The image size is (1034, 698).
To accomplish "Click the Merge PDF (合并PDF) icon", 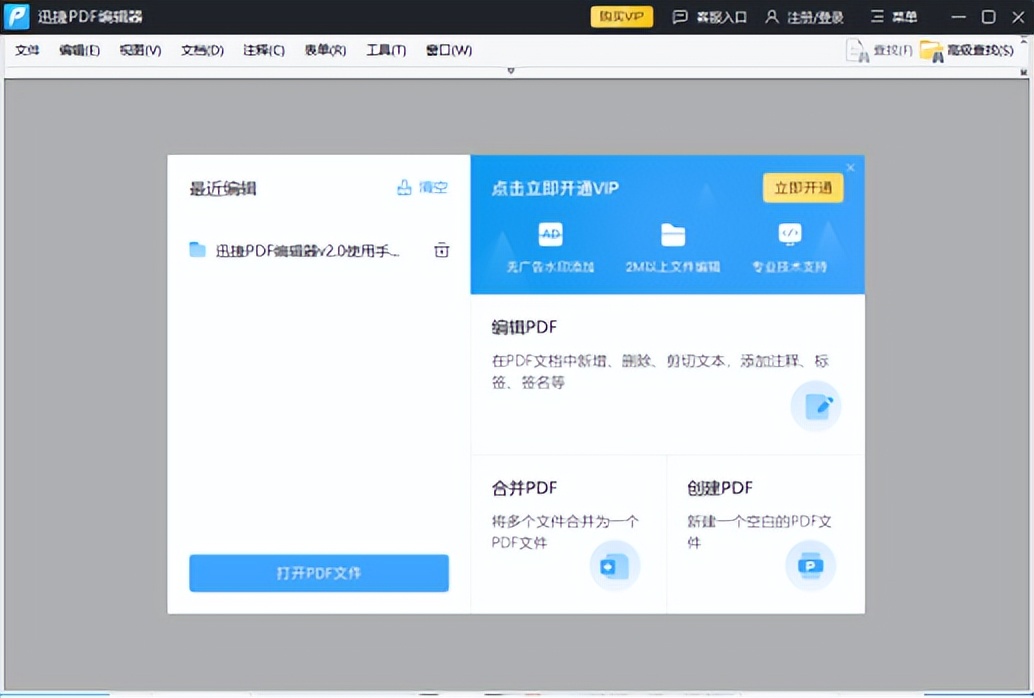I will click(614, 565).
